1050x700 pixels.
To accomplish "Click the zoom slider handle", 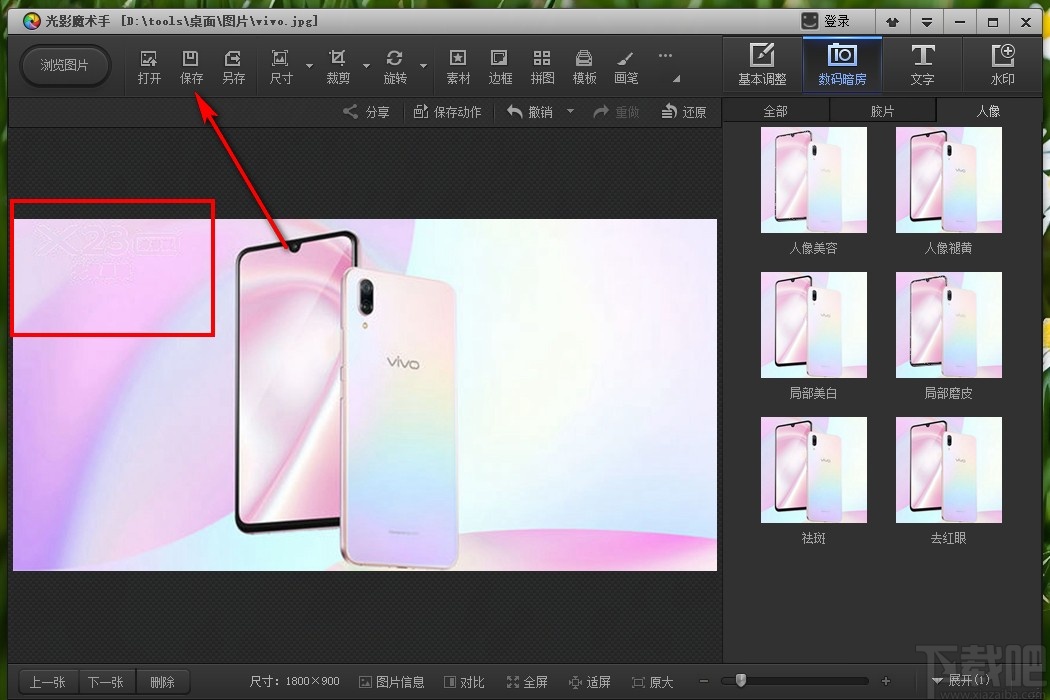I will point(741,680).
